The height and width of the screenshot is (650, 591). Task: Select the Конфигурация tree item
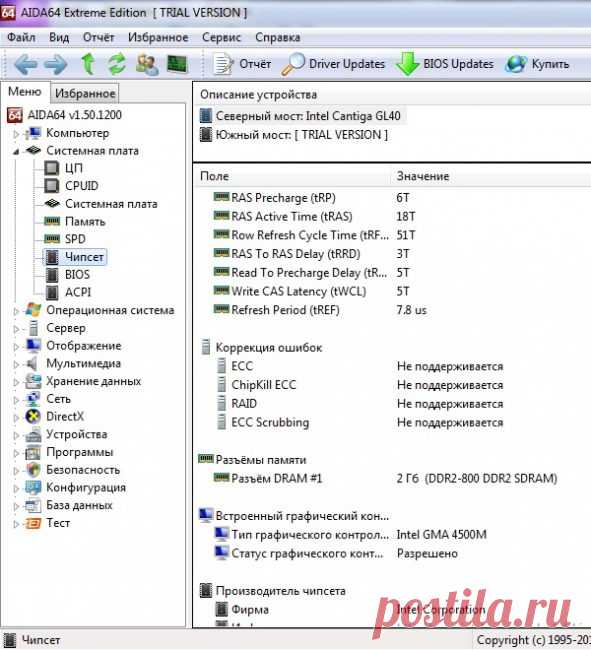coord(86,488)
